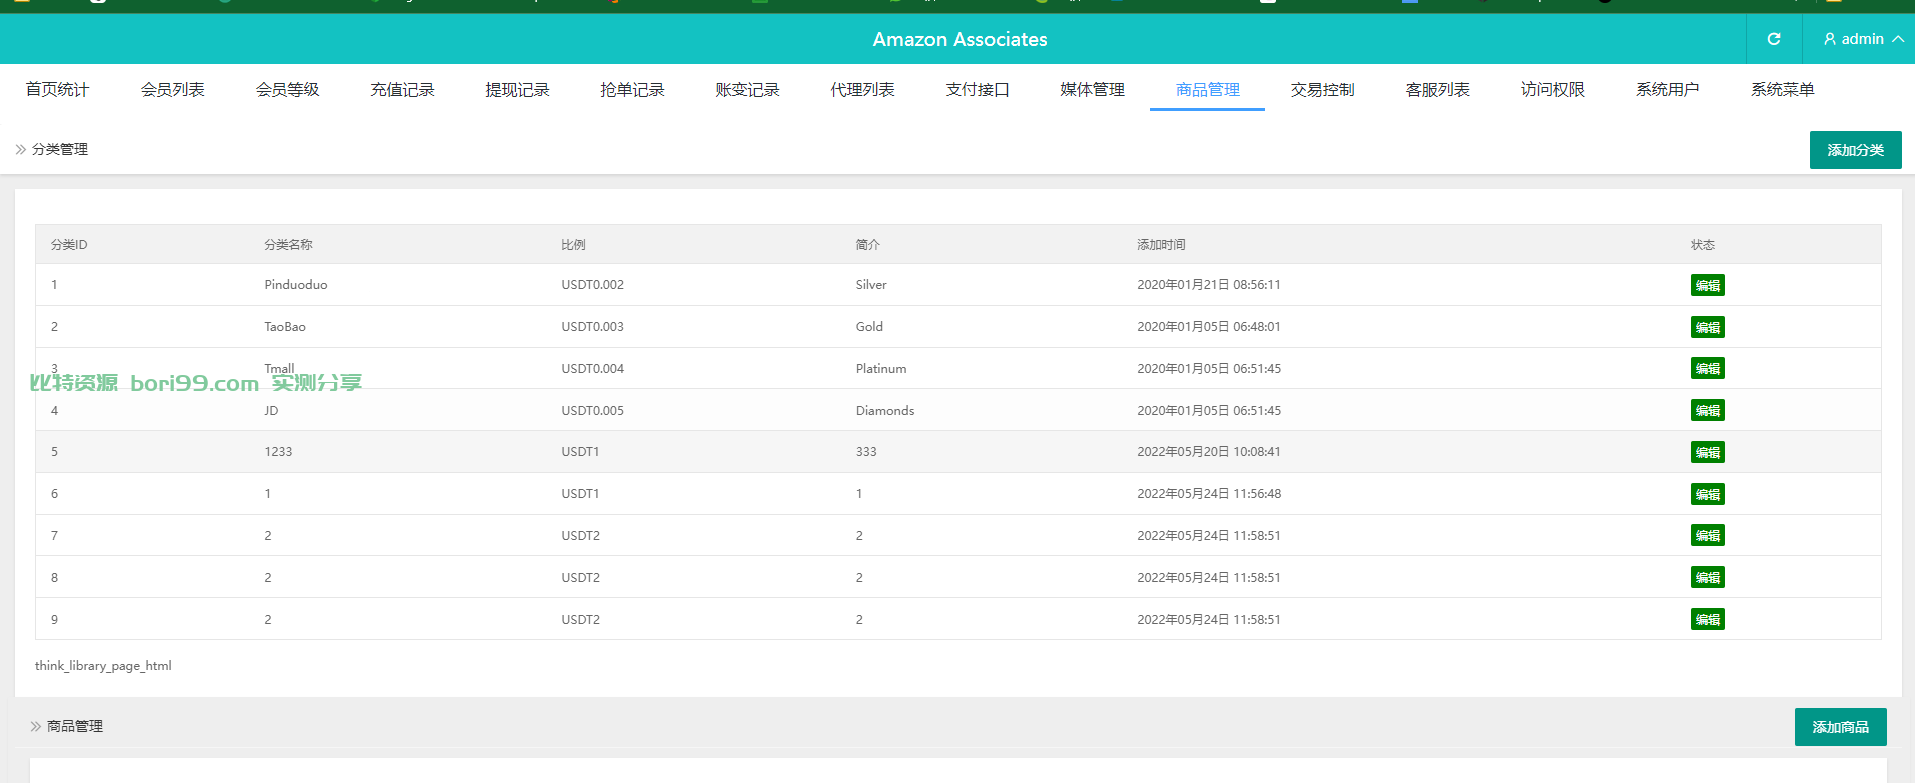The image size is (1915, 783).
Task: Open 访问权限 tab
Action: pos(1552,89)
